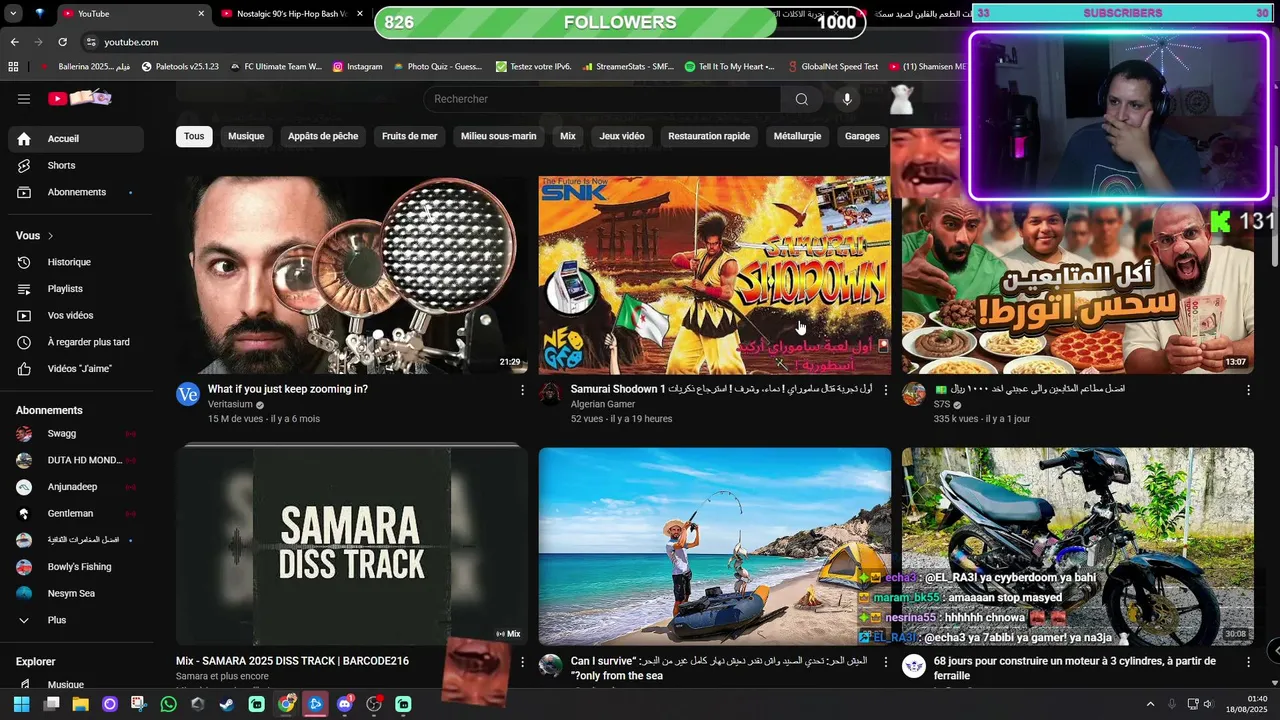Open Historique in the sidebar
Viewport: 1280px width, 720px height.
click(76, 262)
